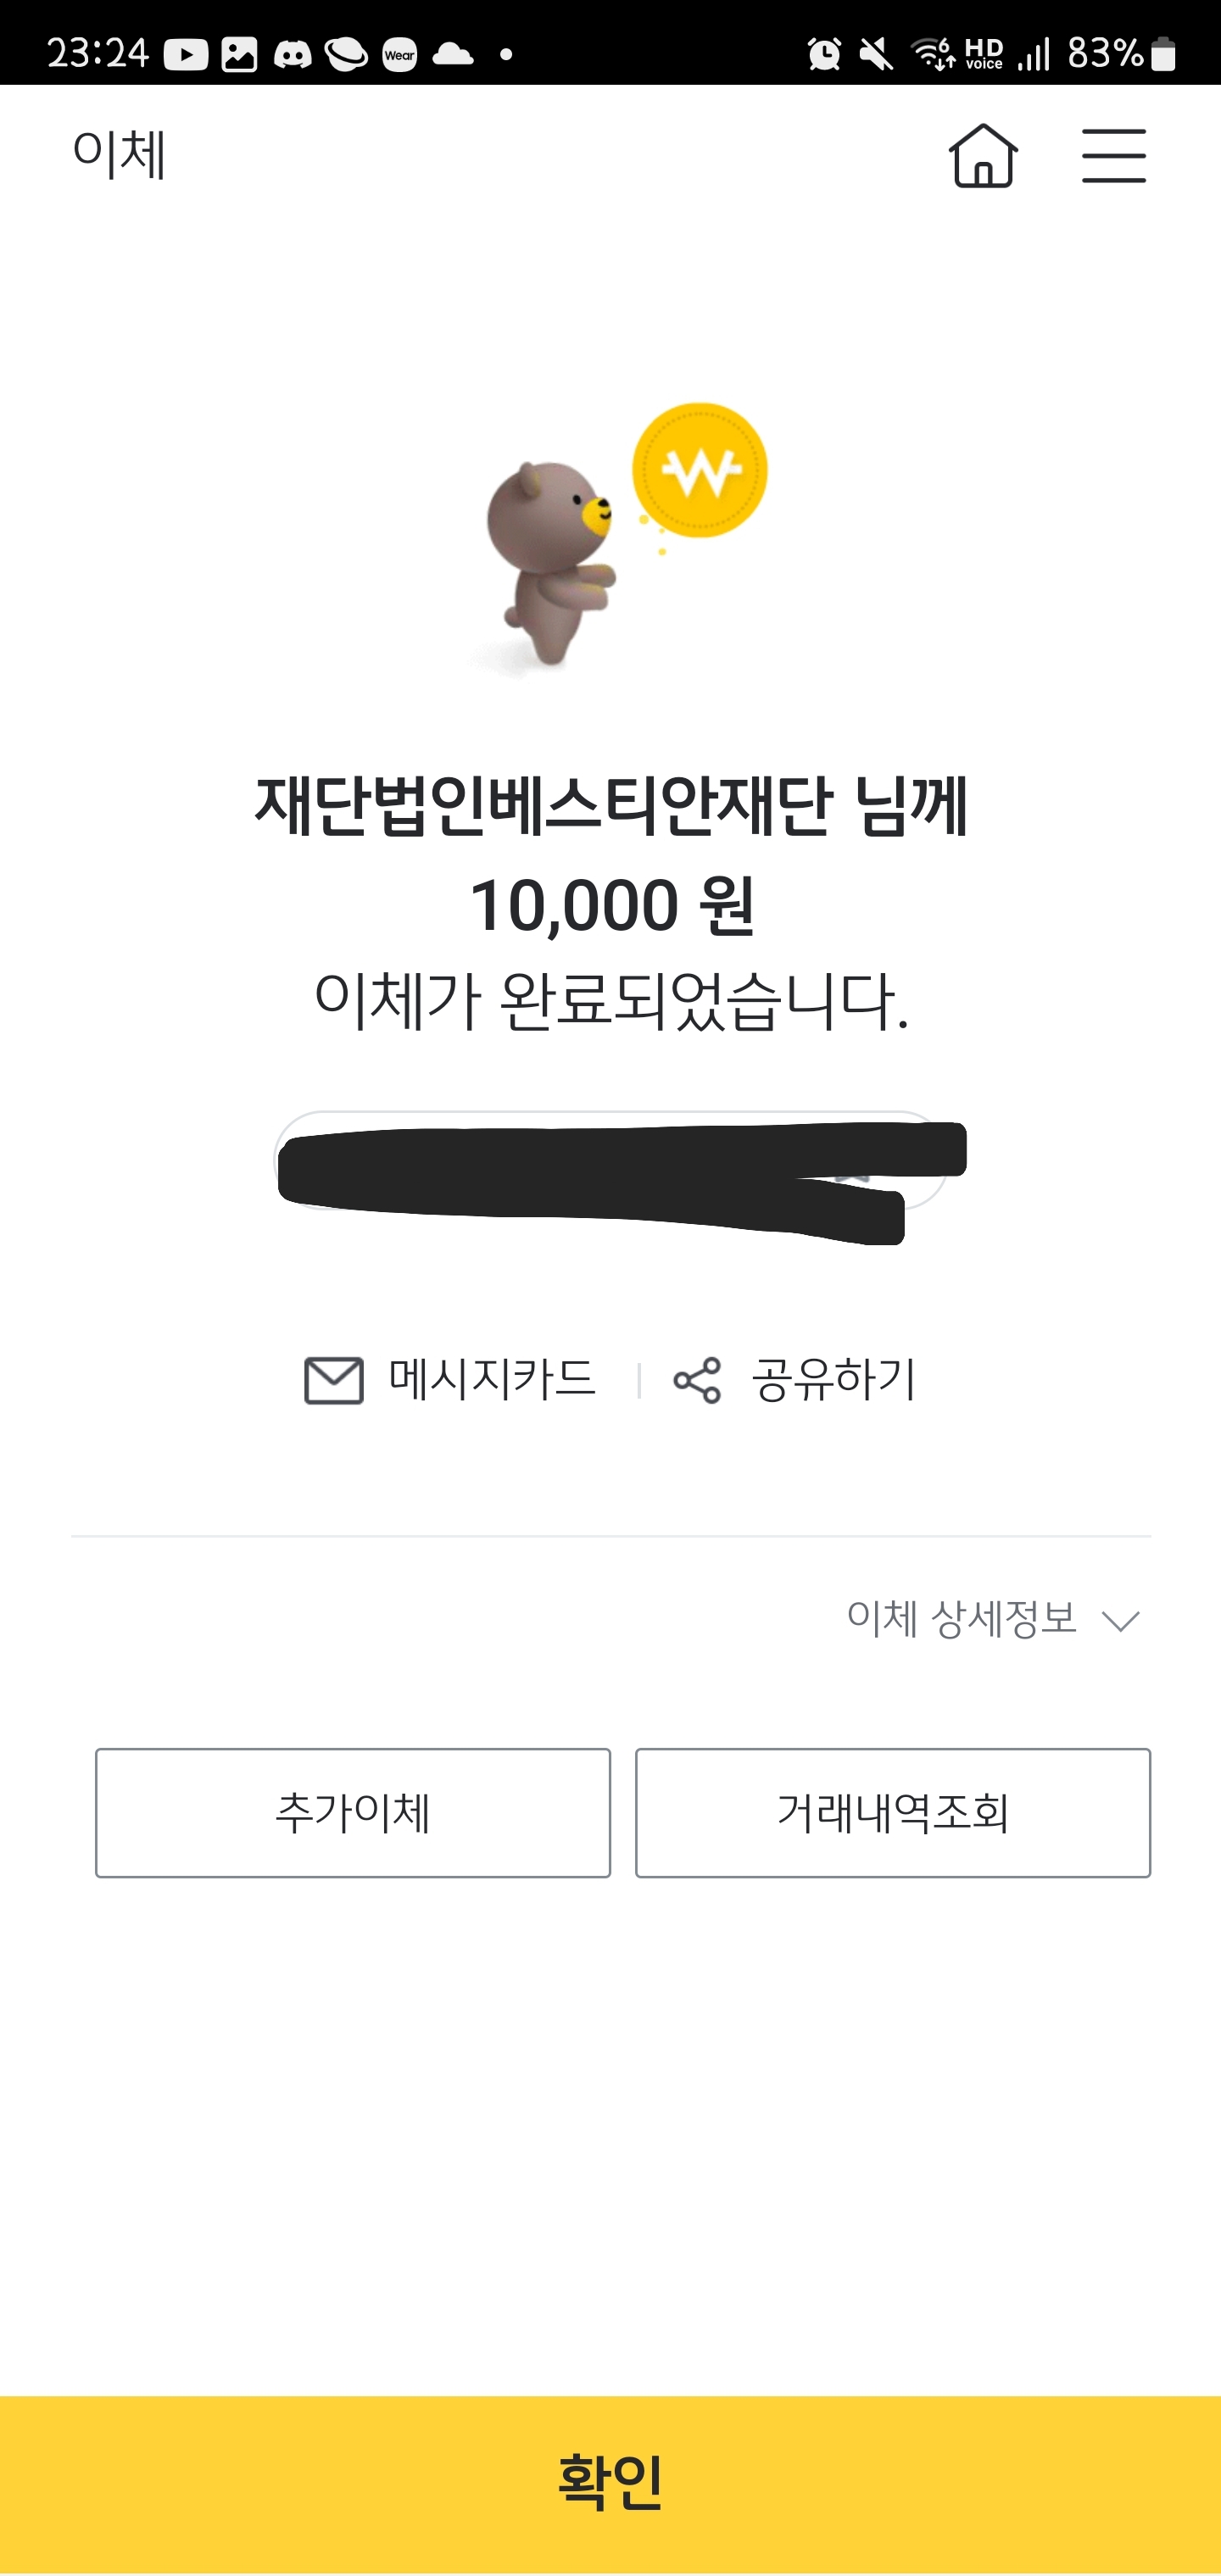The image size is (1221, 2576).
Task: Tap the yellow won coin icon
Action: pyautogui.click(x=700, y=470)
